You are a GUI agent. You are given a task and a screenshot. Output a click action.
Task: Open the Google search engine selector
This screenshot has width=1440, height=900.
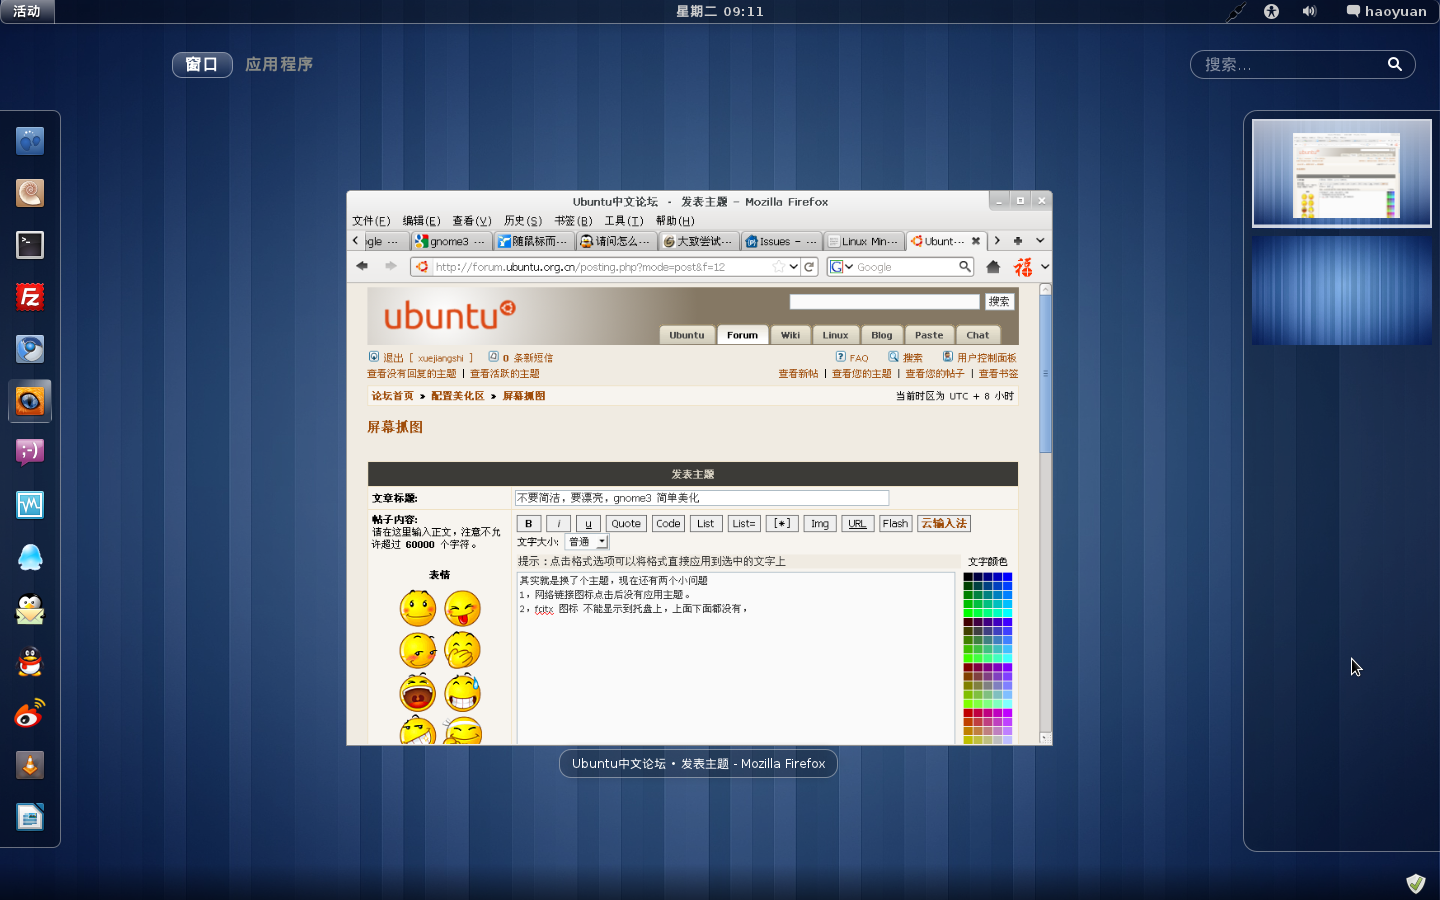click(x=841, y=267)
